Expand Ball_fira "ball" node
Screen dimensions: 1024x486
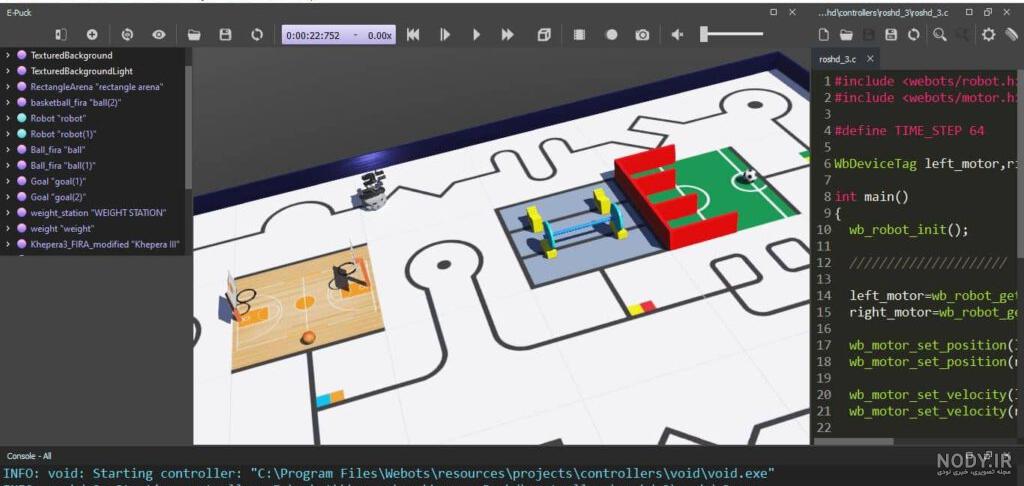point(7,150)
